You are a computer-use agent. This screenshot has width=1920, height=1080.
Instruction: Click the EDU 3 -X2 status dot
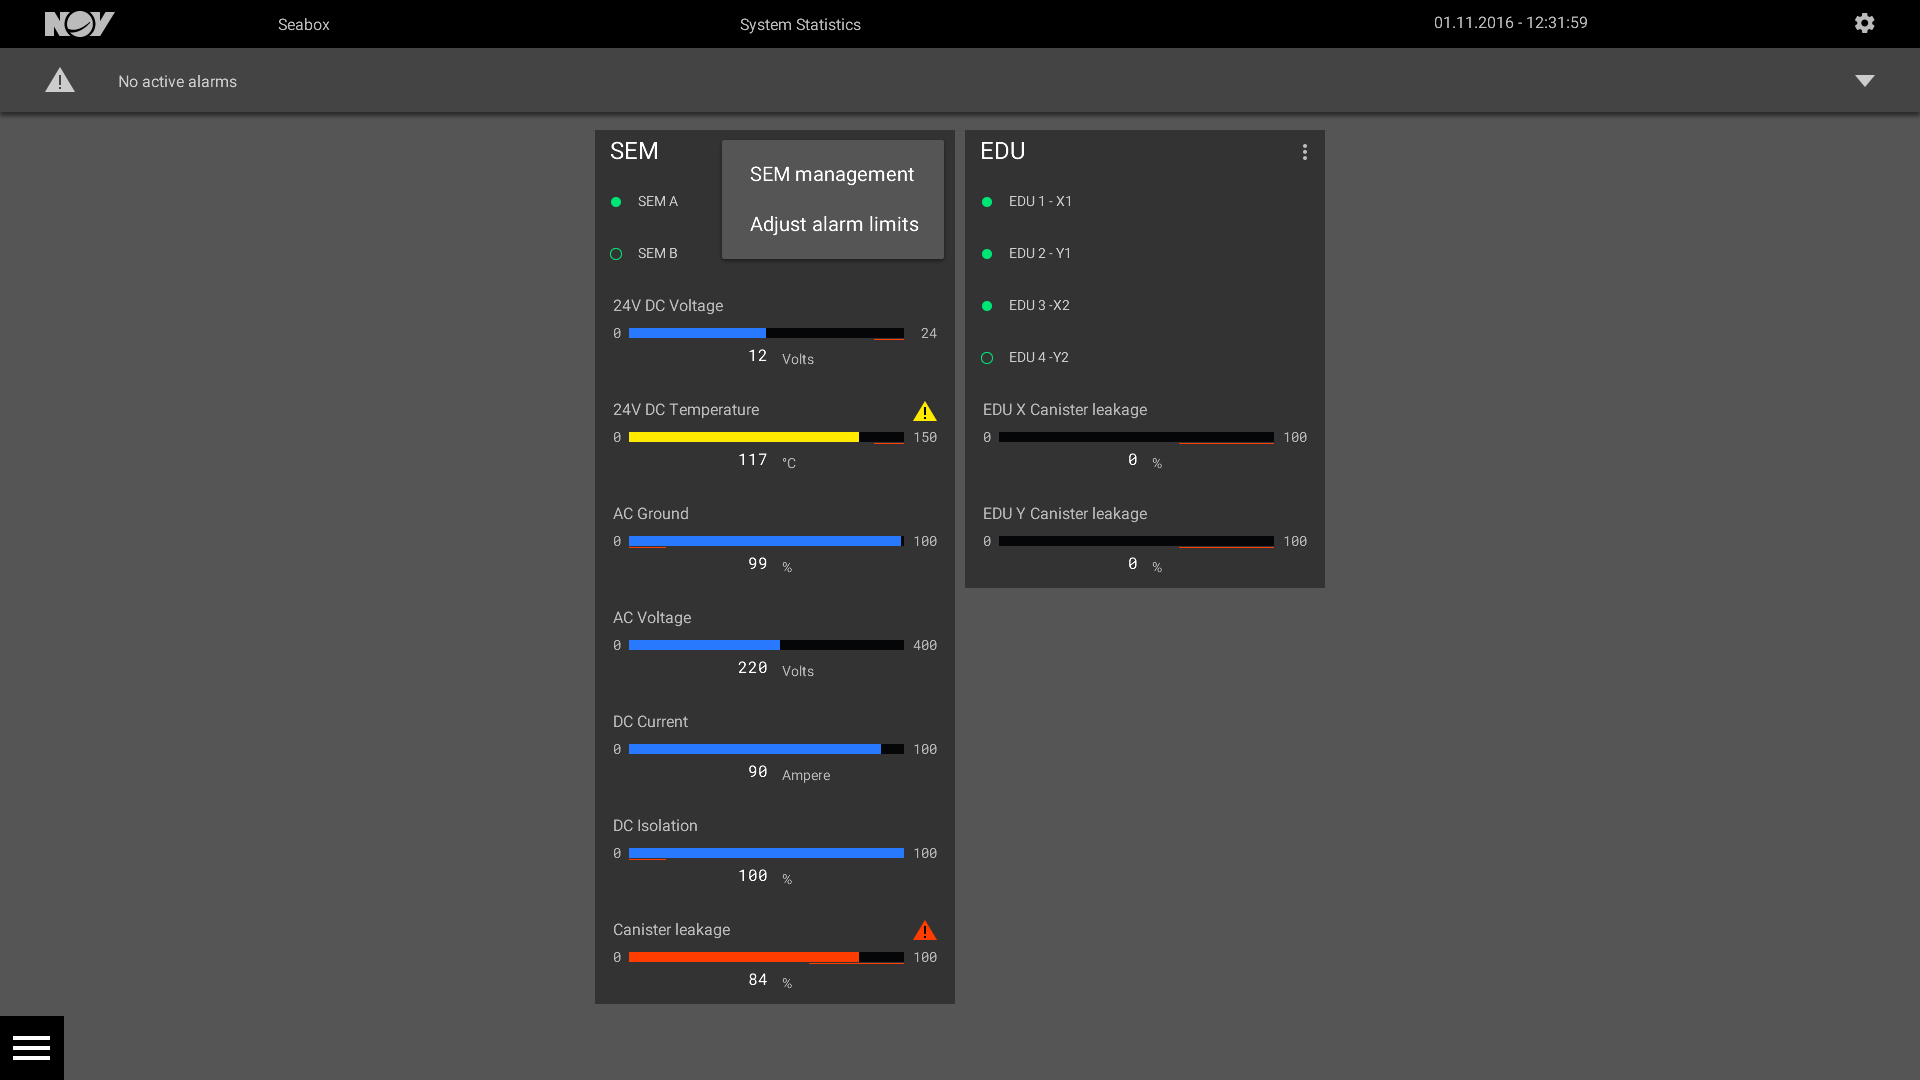point(987,306)
